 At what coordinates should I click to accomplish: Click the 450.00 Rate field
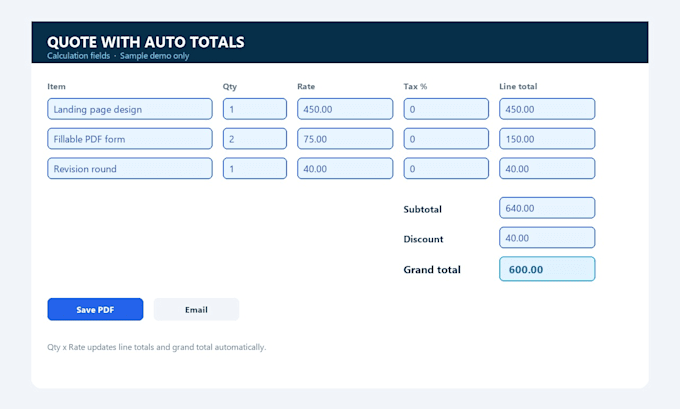click(345, 109)
